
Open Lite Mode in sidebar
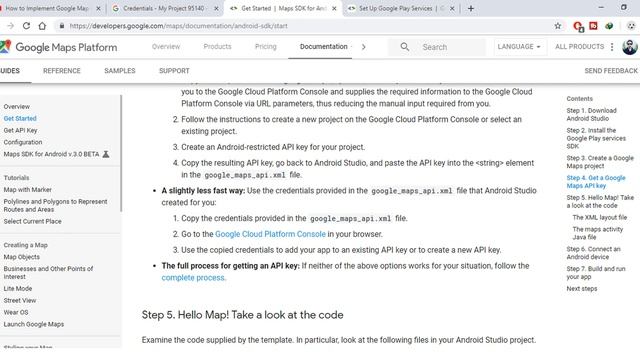coord(18,289)
